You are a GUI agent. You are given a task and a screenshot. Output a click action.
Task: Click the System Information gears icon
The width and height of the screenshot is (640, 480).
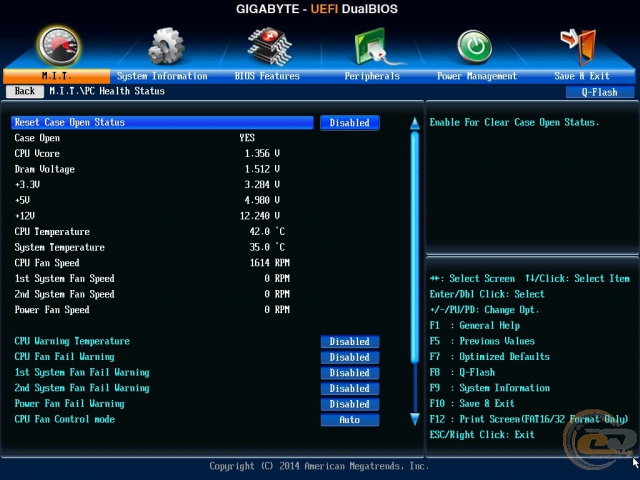tap(166, 46)
